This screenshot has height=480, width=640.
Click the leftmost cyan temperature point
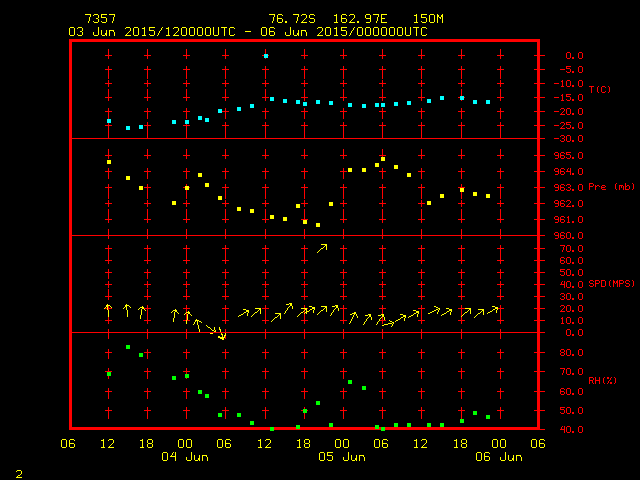[109, 121]
